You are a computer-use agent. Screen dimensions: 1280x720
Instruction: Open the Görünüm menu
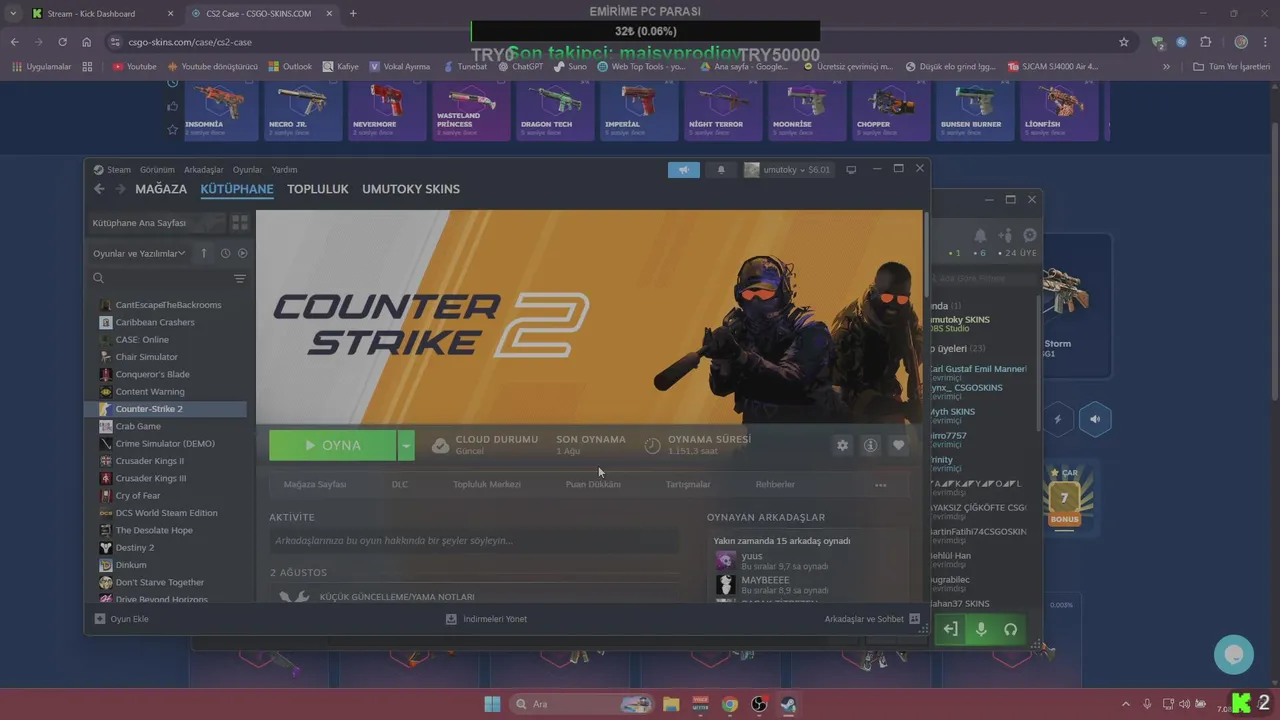(157, 170)
